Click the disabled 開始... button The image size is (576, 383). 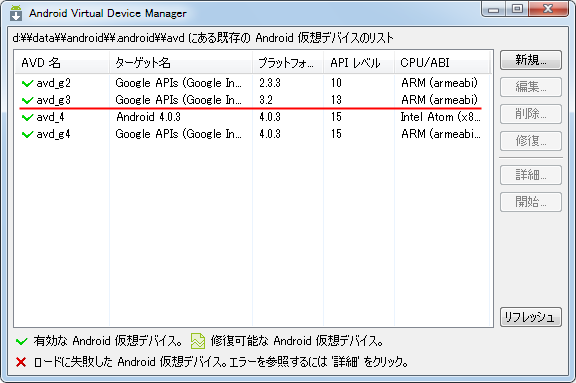tap(530, 202)
